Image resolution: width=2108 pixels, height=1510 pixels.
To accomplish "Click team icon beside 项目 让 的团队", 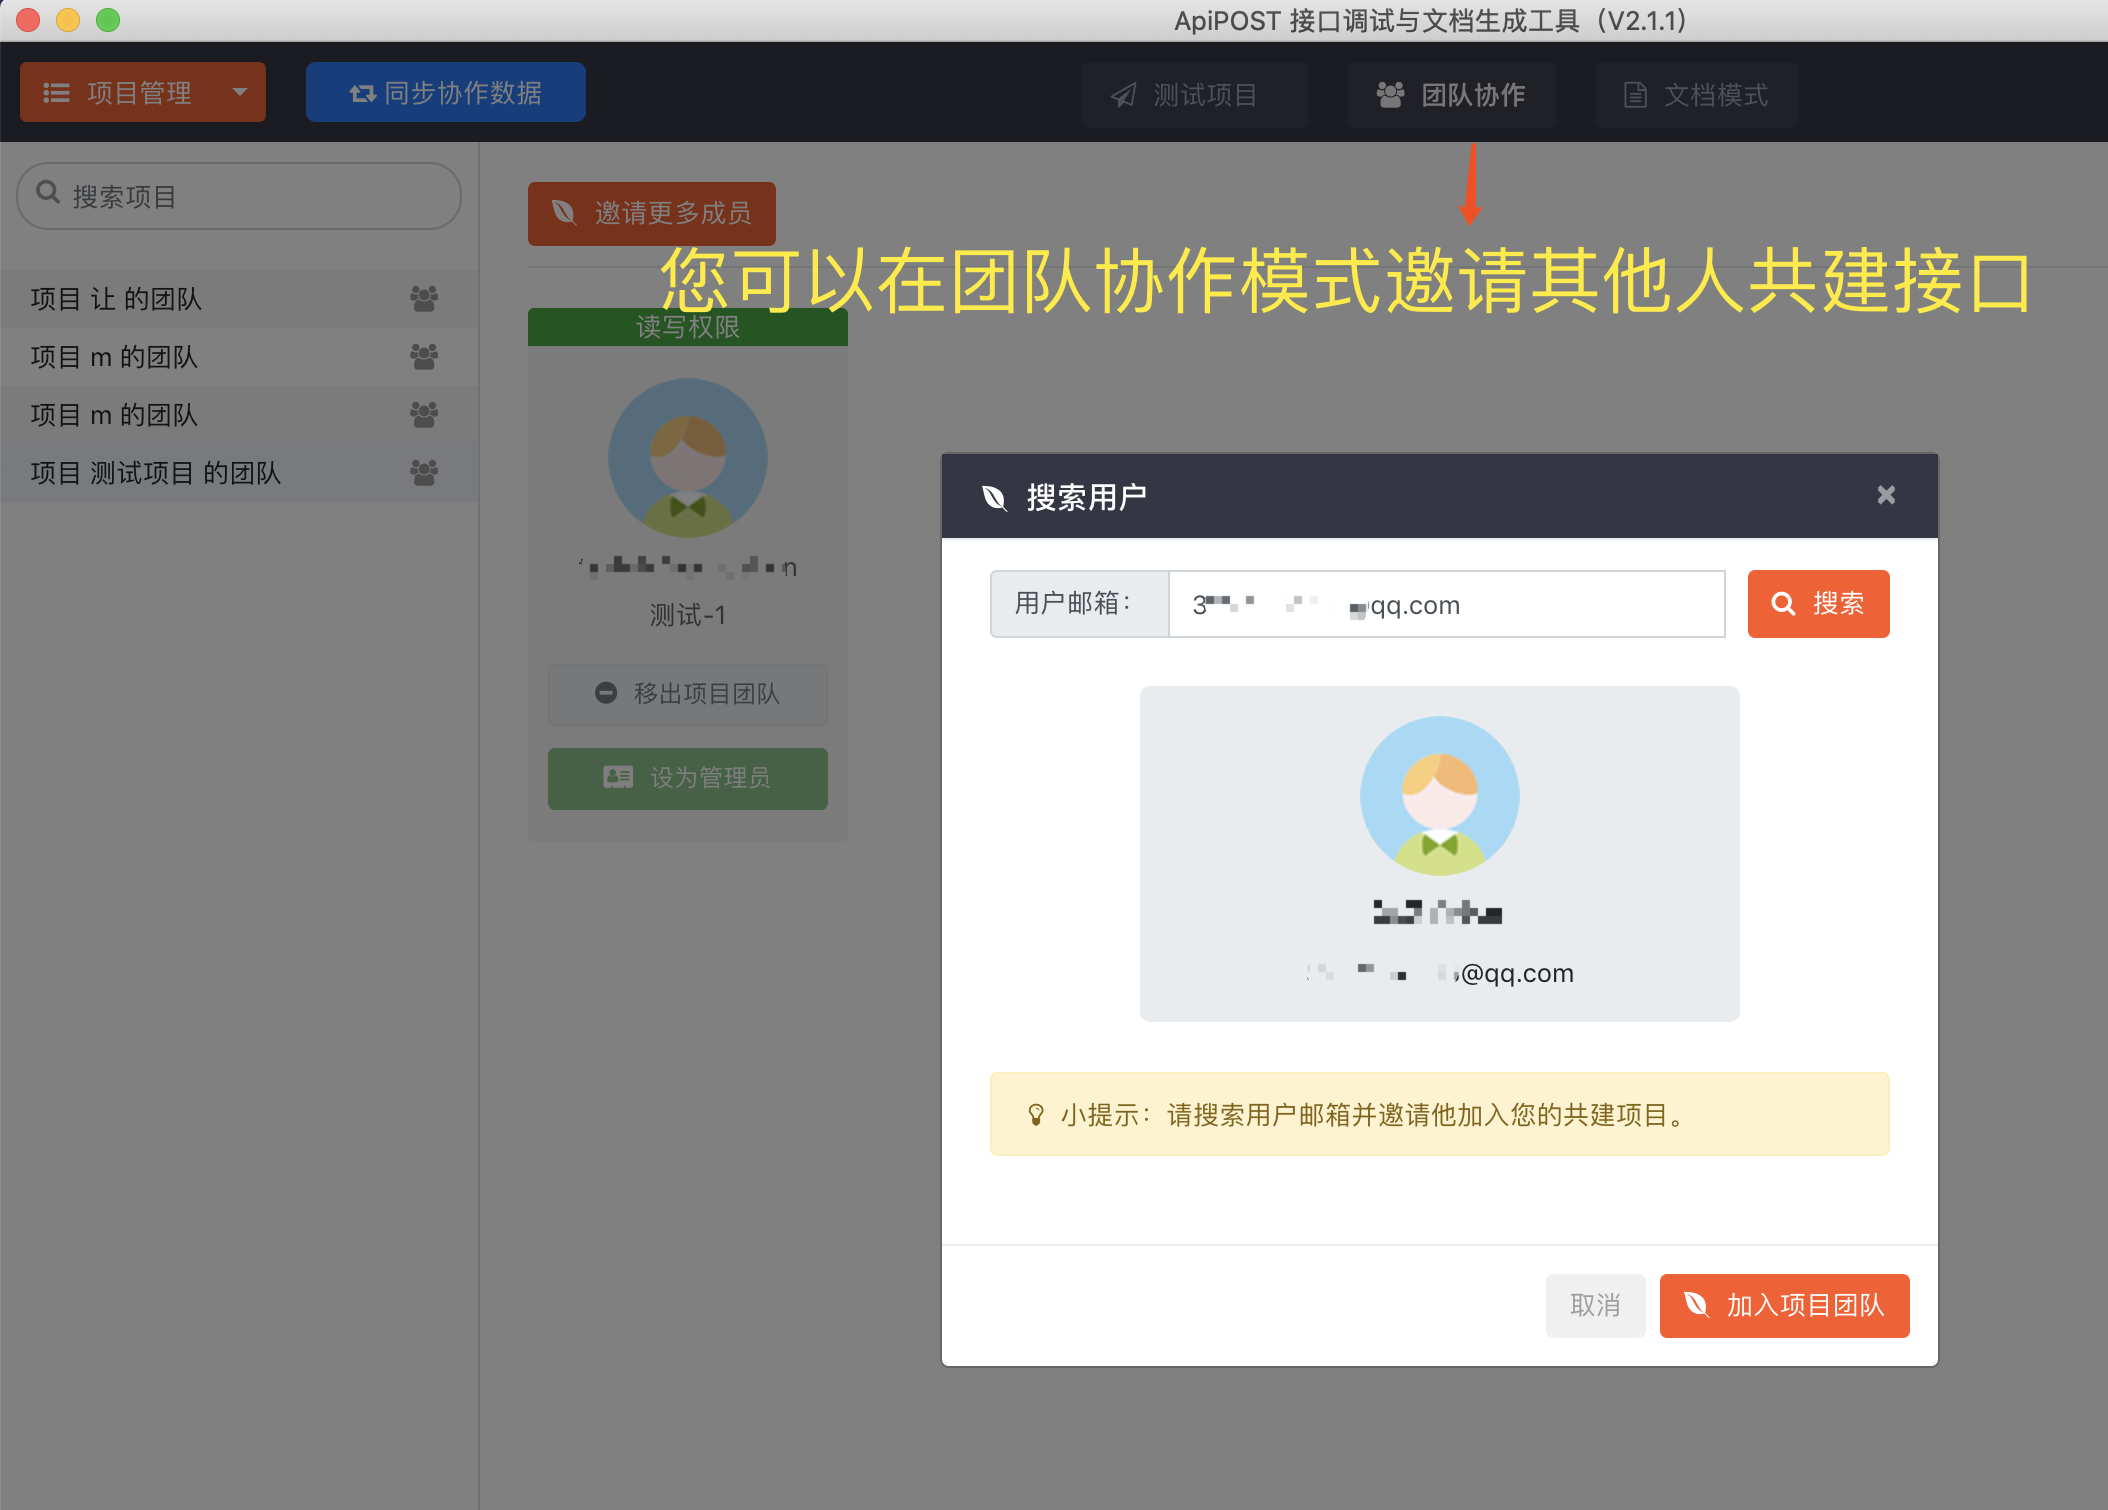I will click(424, 298).
